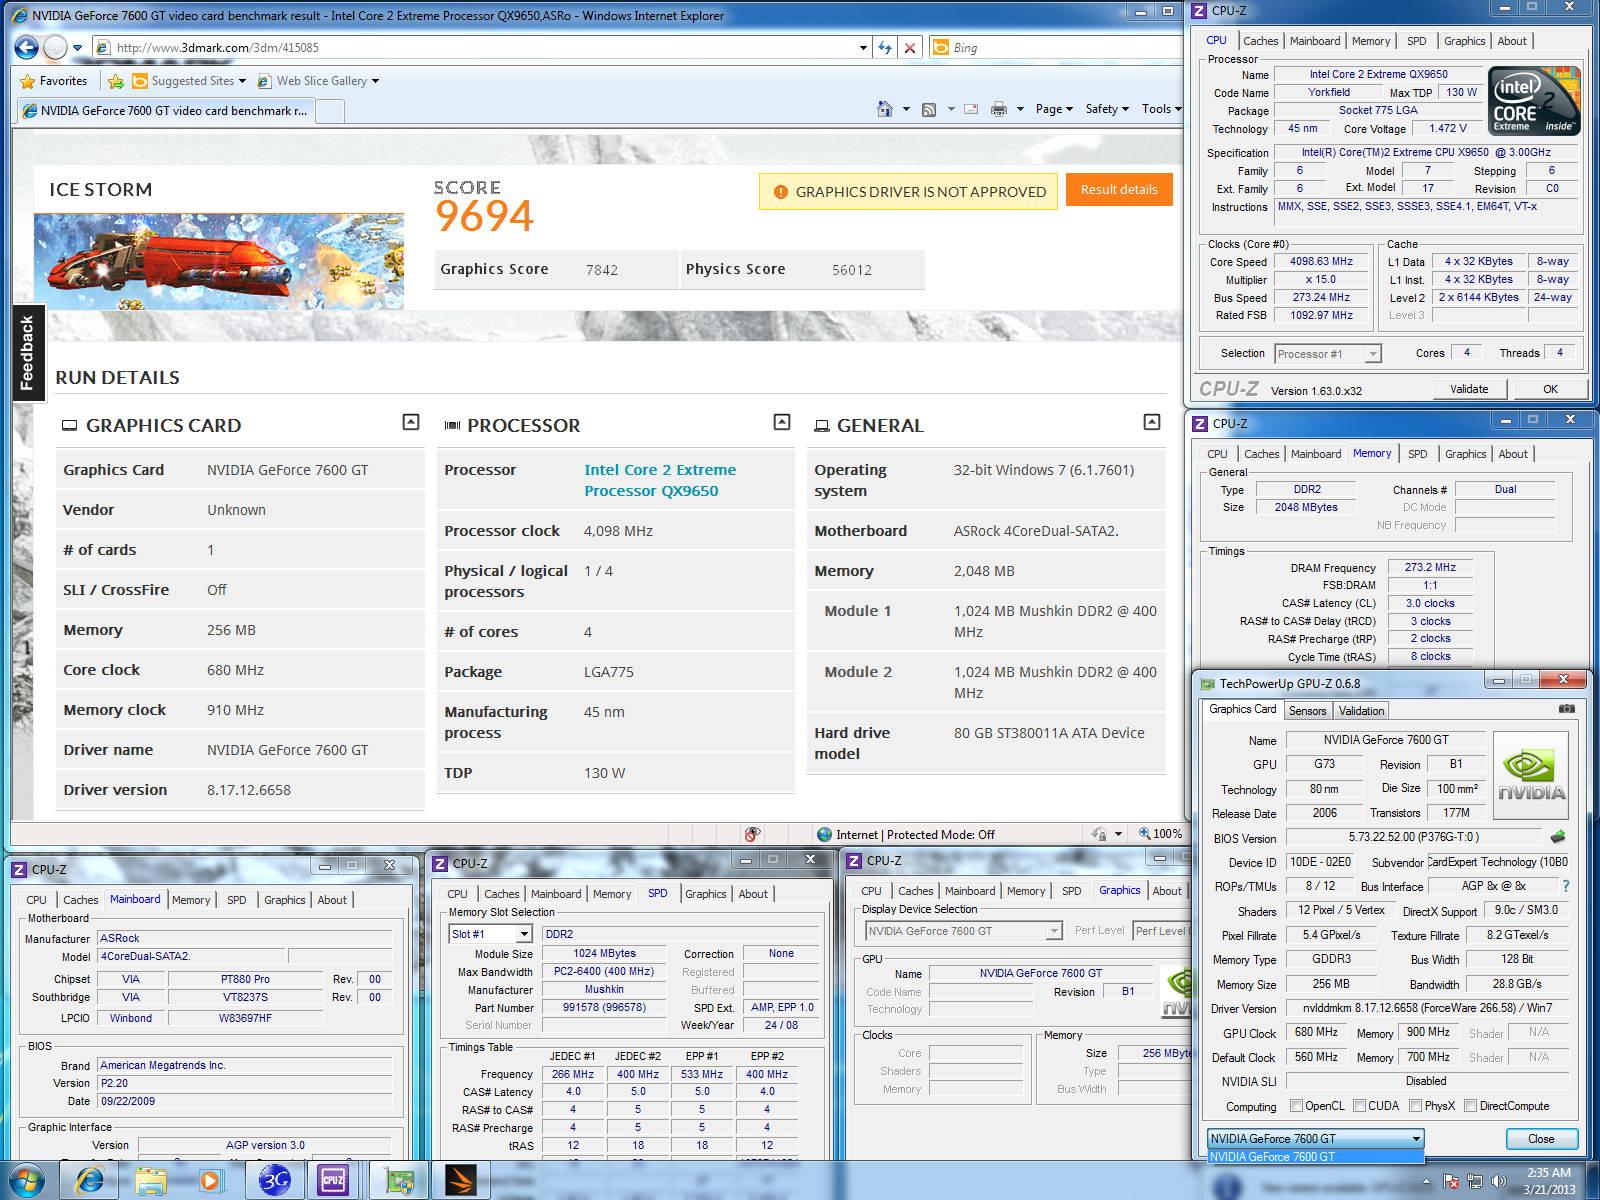Switch to the Validation tab in GPU-Z
This screenshot has height=1200, width=1600.
coord(1361,711)
